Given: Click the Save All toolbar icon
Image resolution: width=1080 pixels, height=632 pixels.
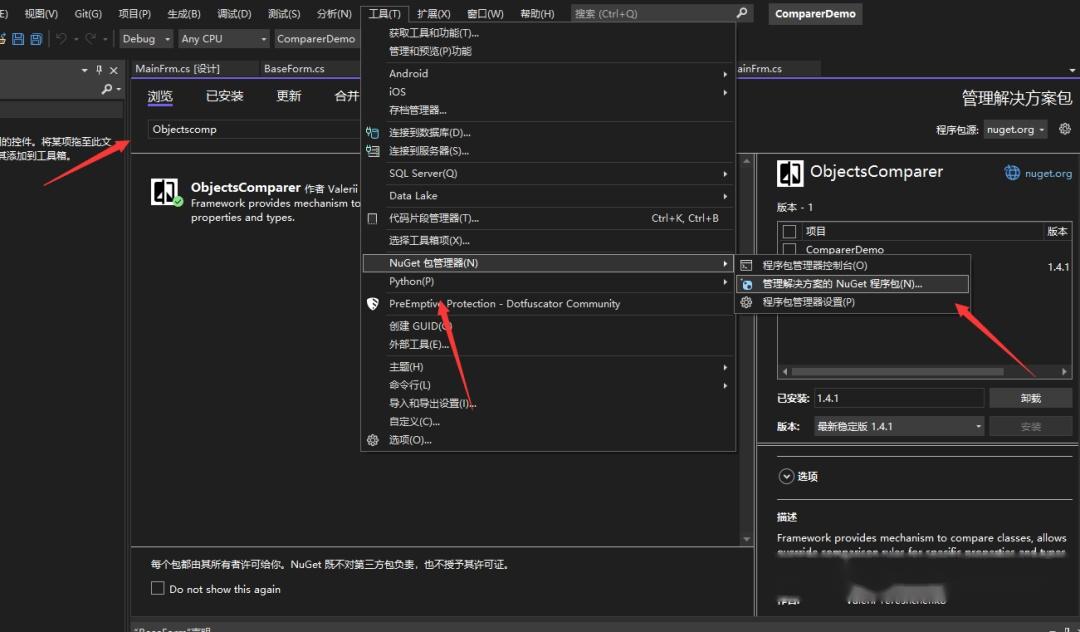Looking at the screenshot, I should (37, 39).
